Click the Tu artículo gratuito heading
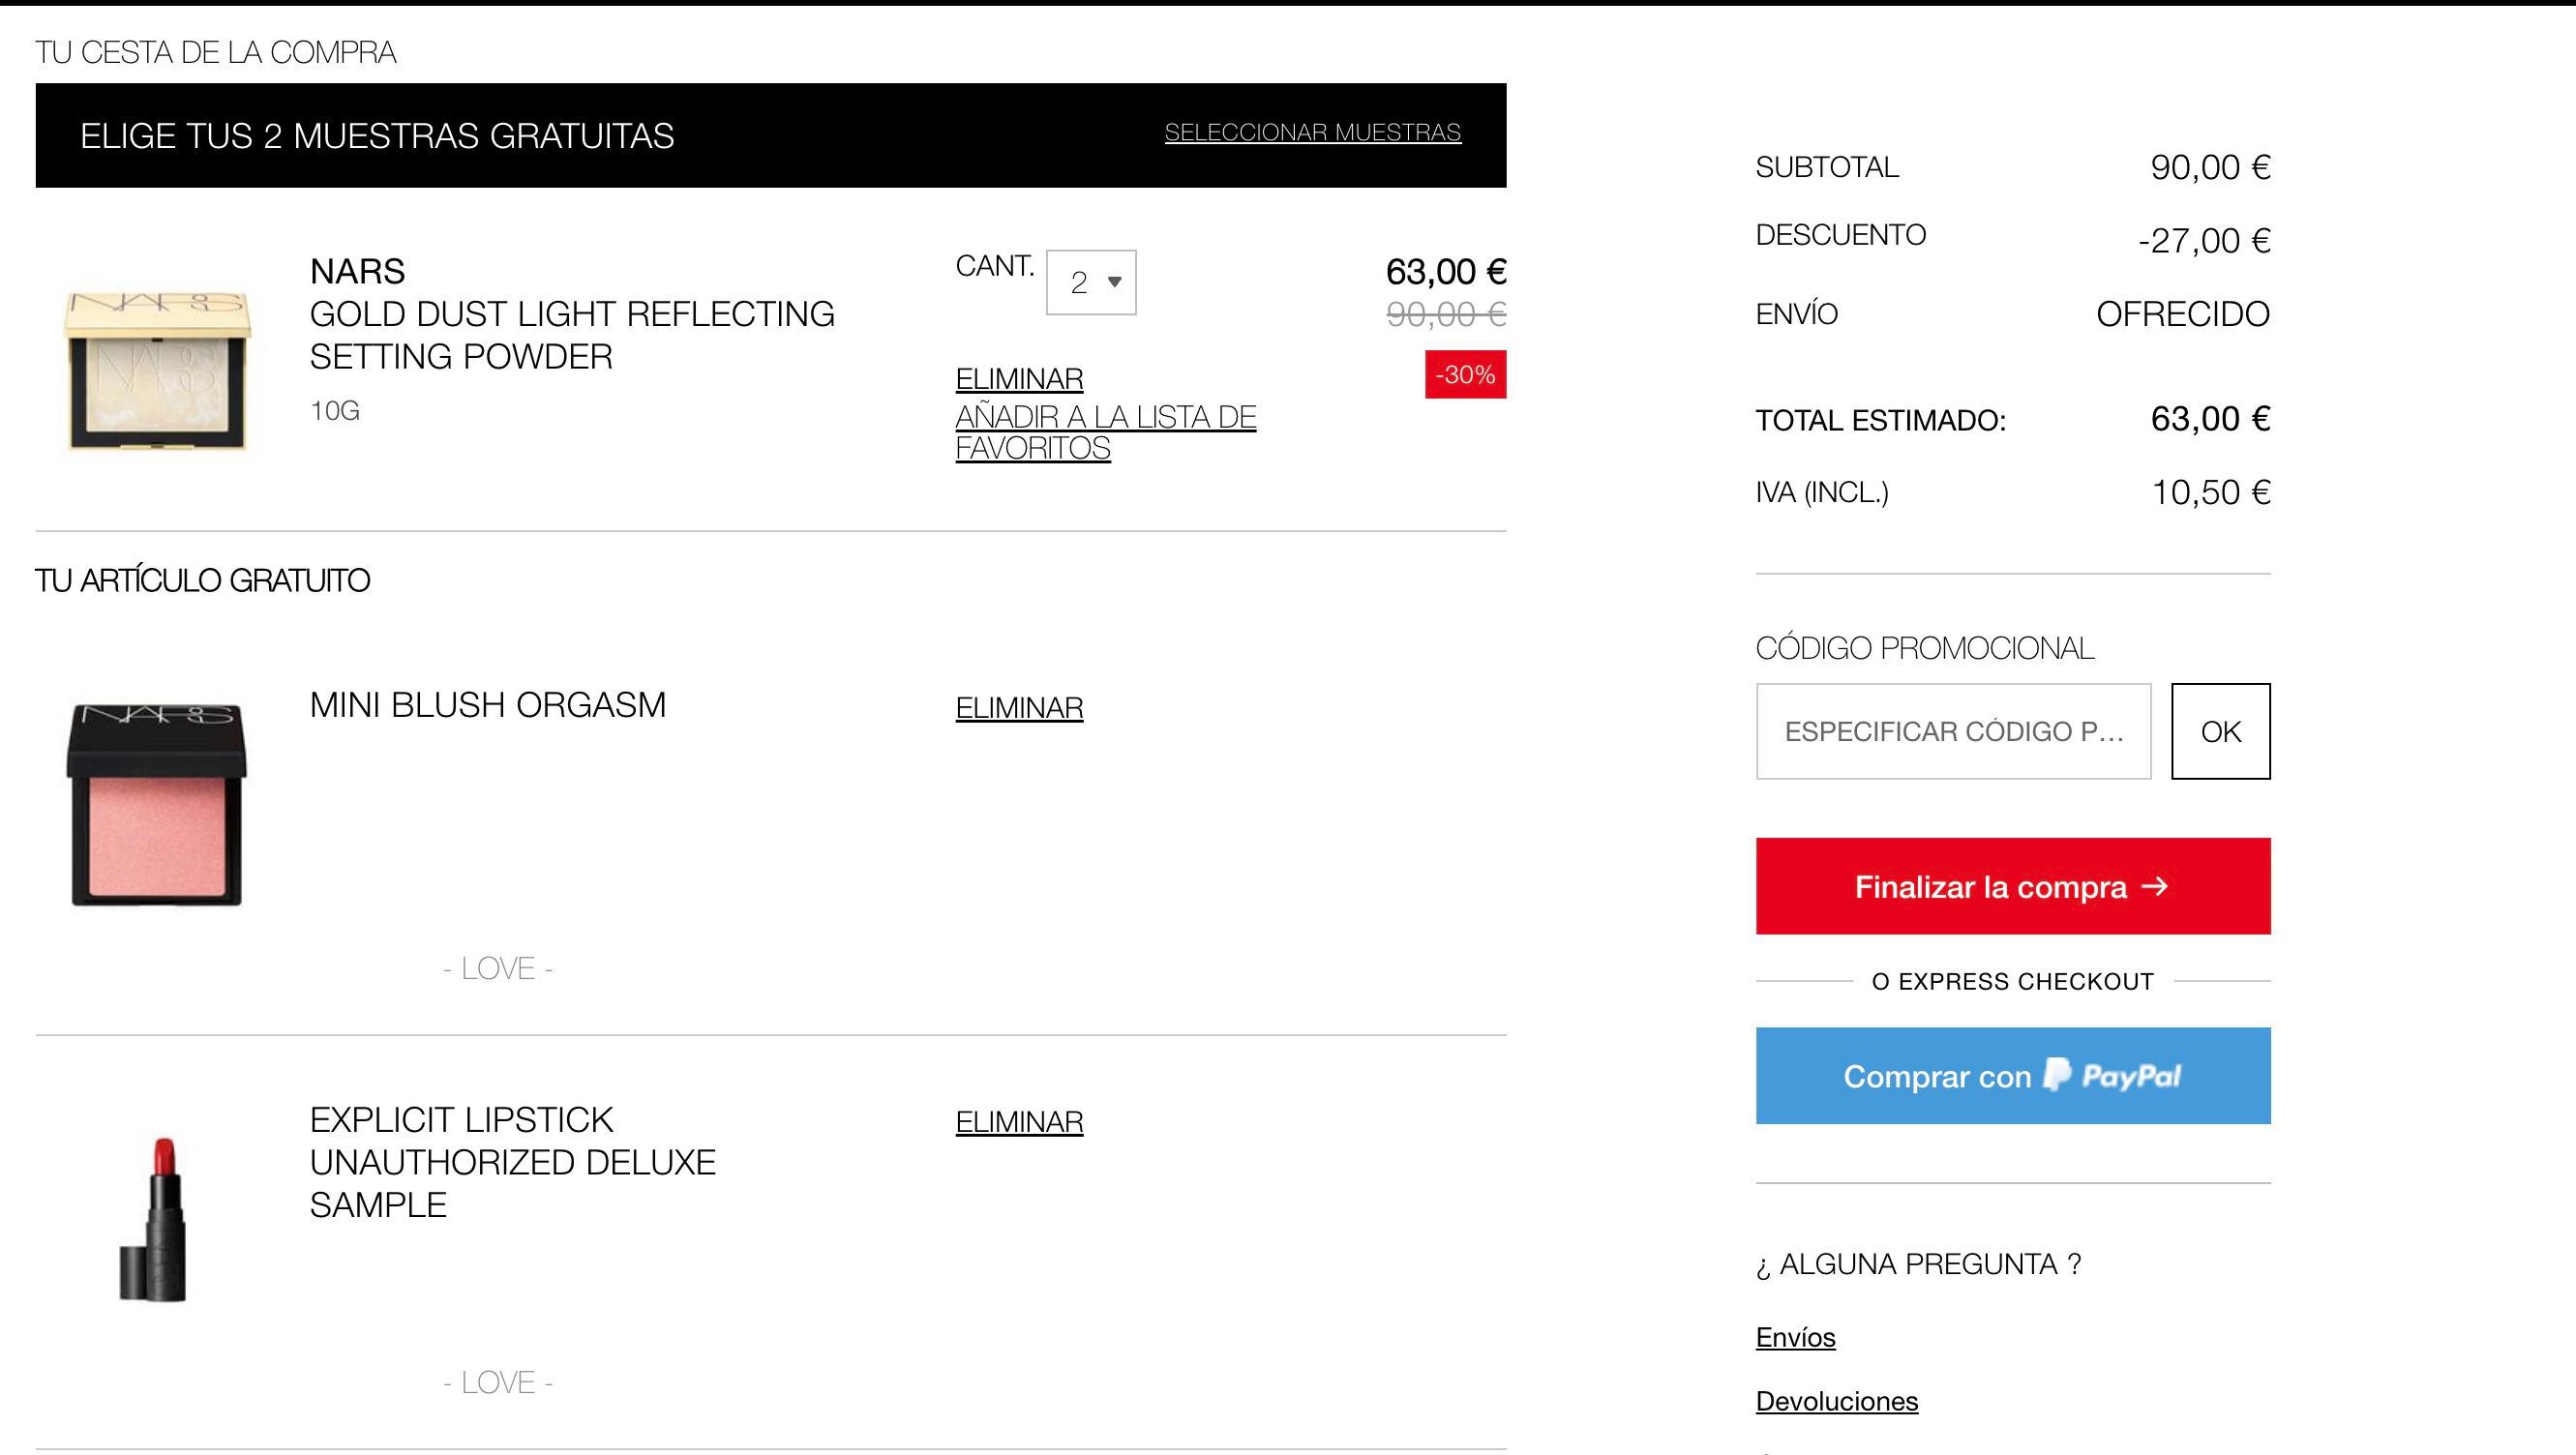 (203, 580)
